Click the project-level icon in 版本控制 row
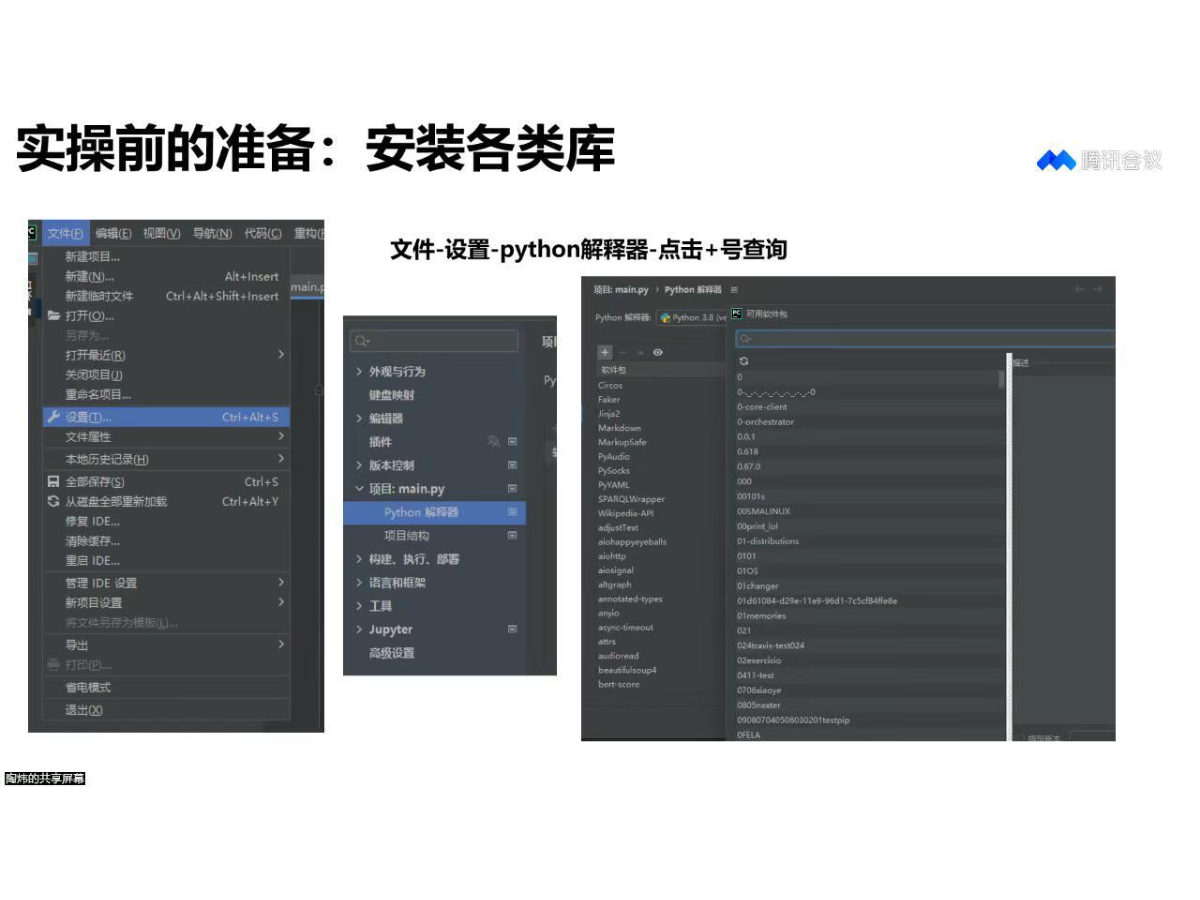 [x=512, y=465]
